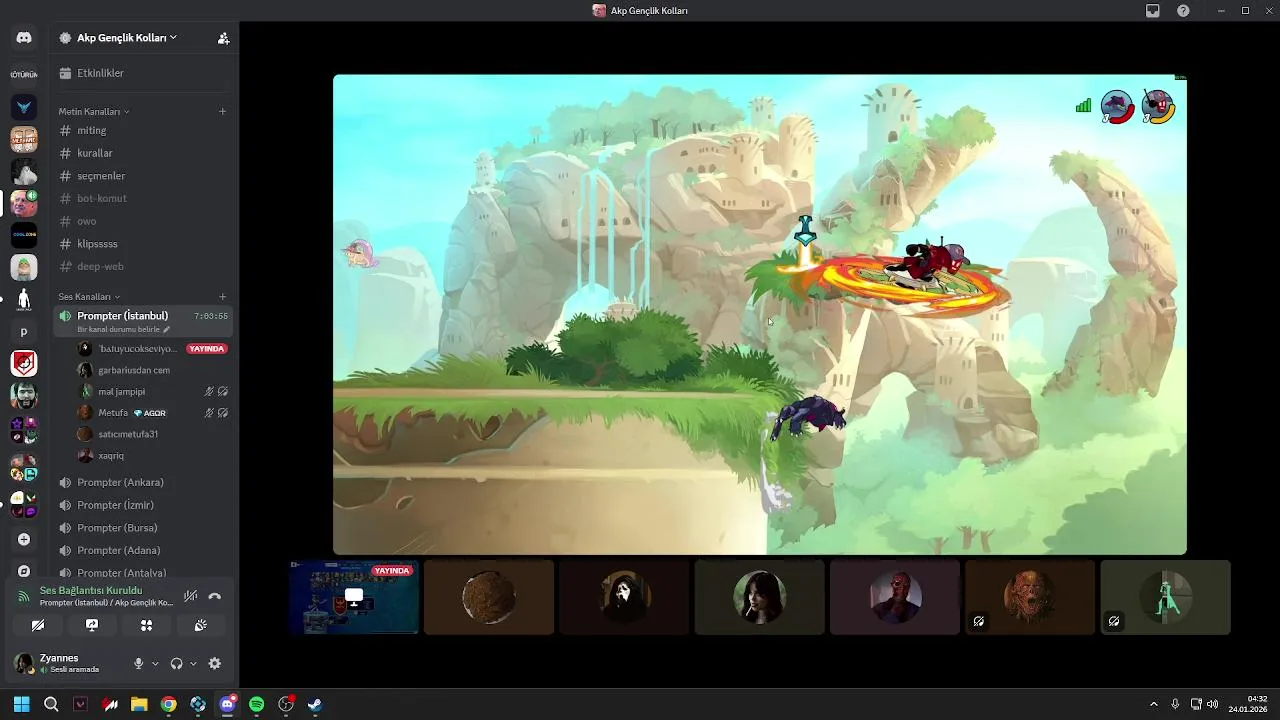Select user satıcımetufa31 in voice list
This screenshot has width=1280, height=720.
tap(153, 434)
